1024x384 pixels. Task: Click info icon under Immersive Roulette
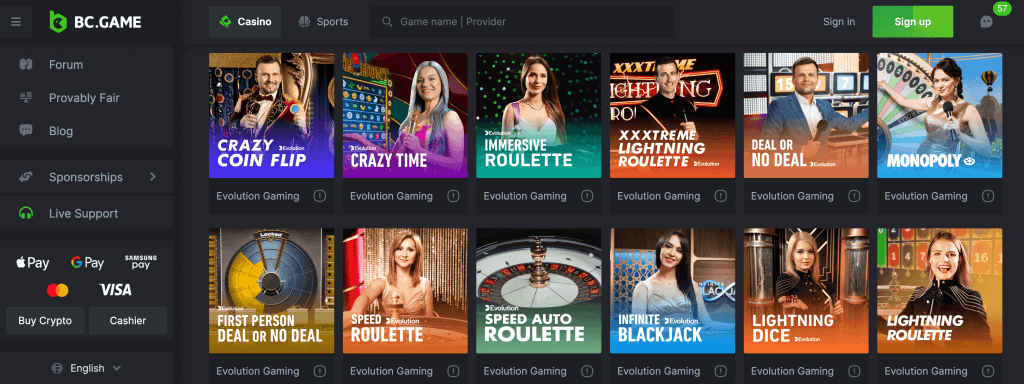click(x=586, y=196)
